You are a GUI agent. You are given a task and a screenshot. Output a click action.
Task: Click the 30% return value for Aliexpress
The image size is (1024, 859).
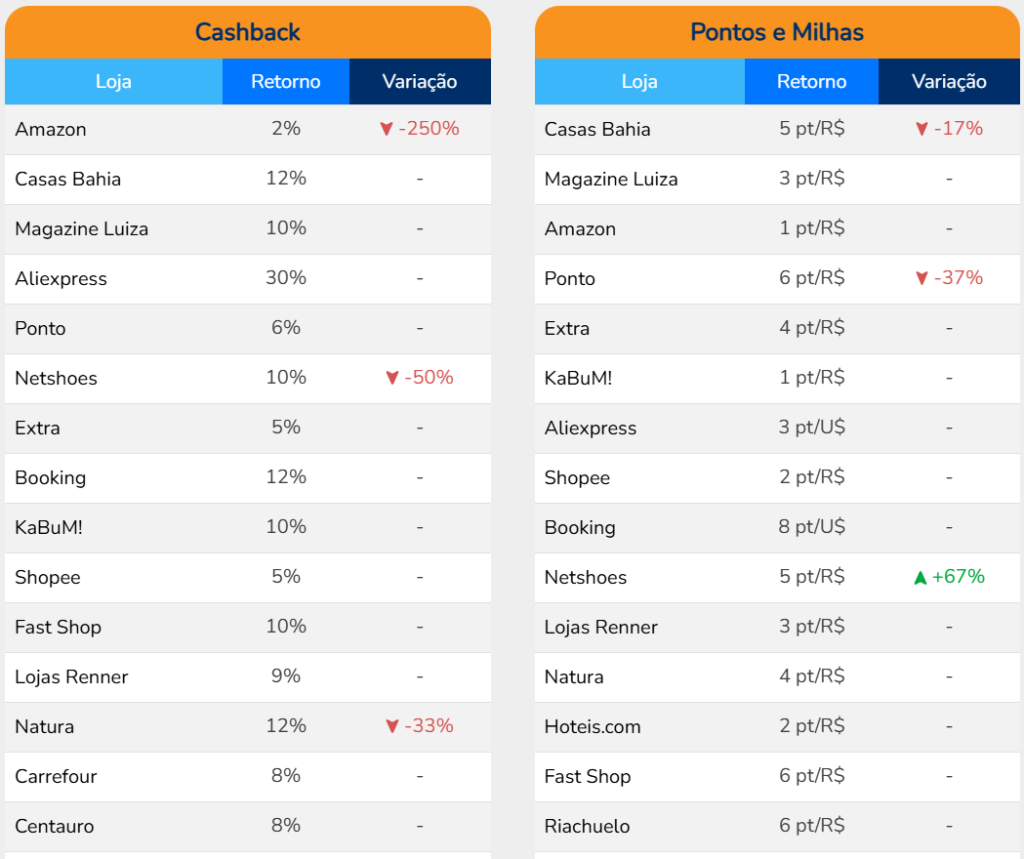coord(286,278)
